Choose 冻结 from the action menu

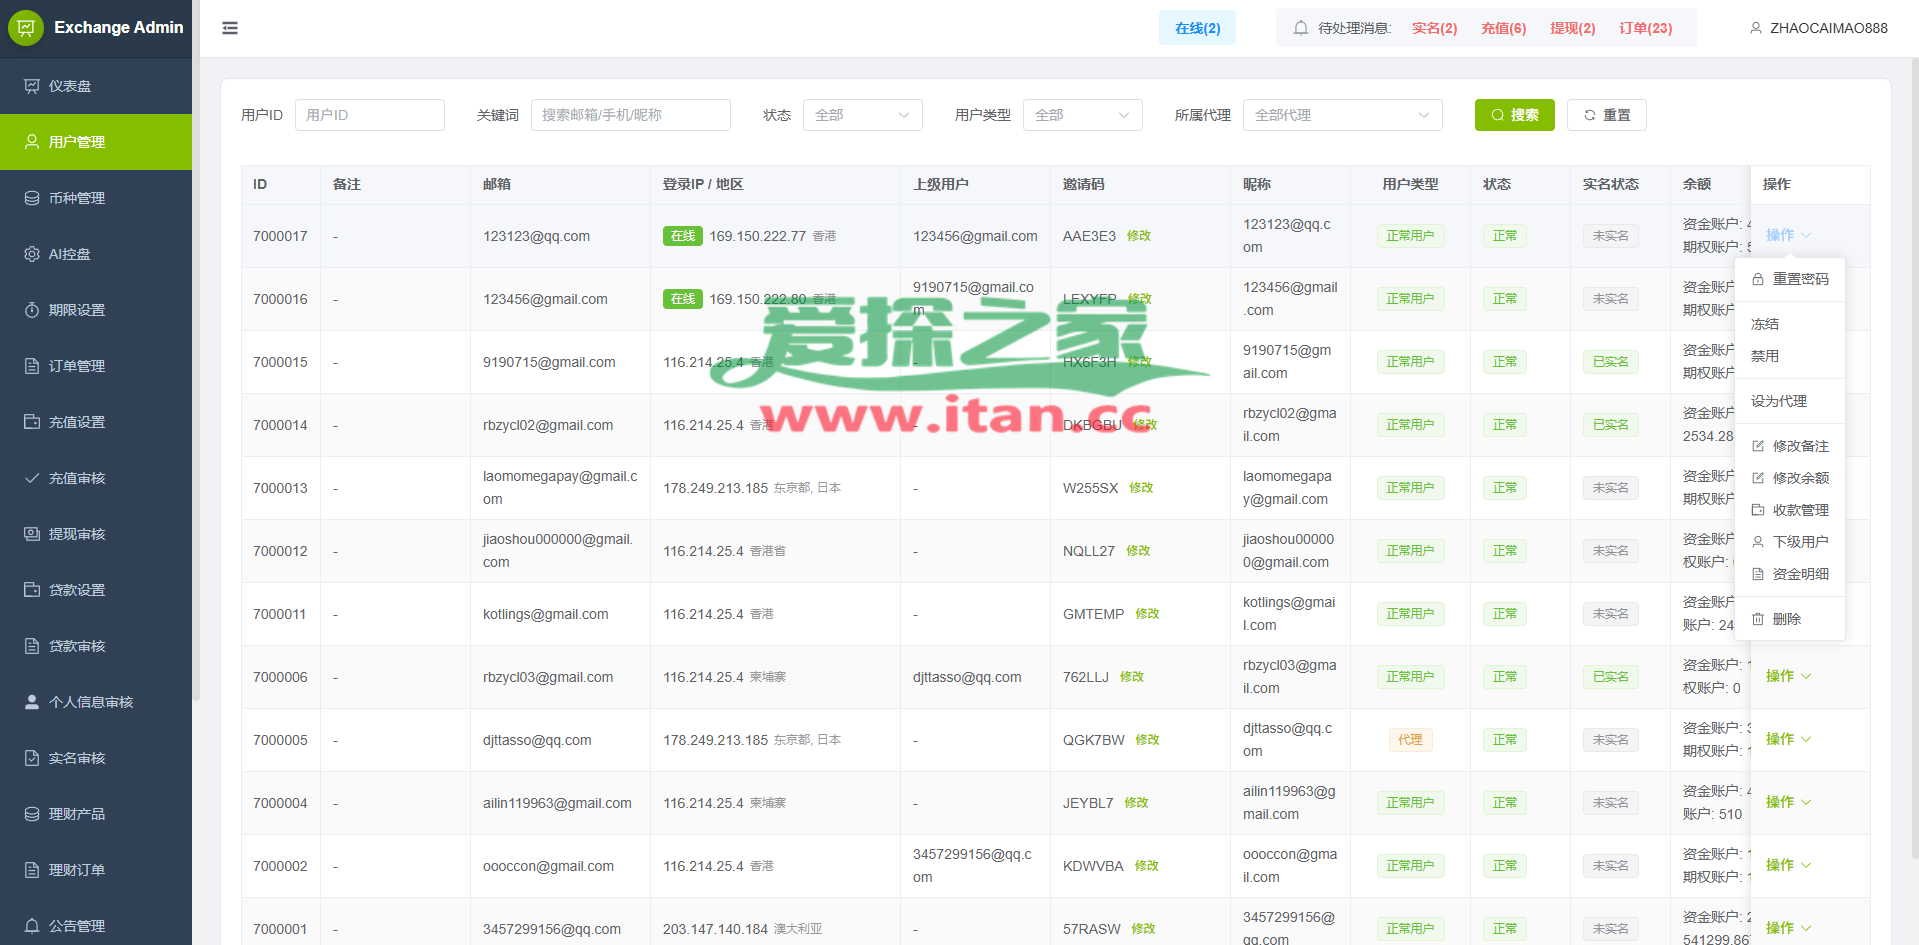point(1790,324)
